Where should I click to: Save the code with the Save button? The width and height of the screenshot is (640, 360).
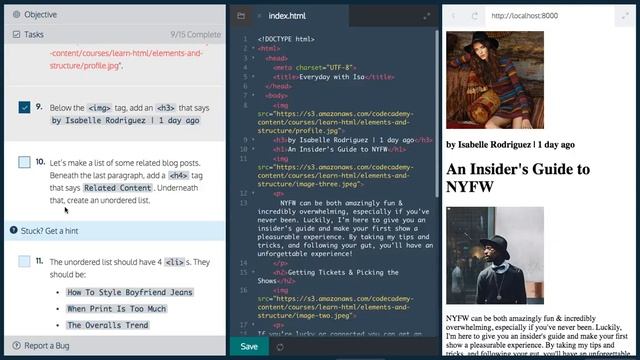249,347
